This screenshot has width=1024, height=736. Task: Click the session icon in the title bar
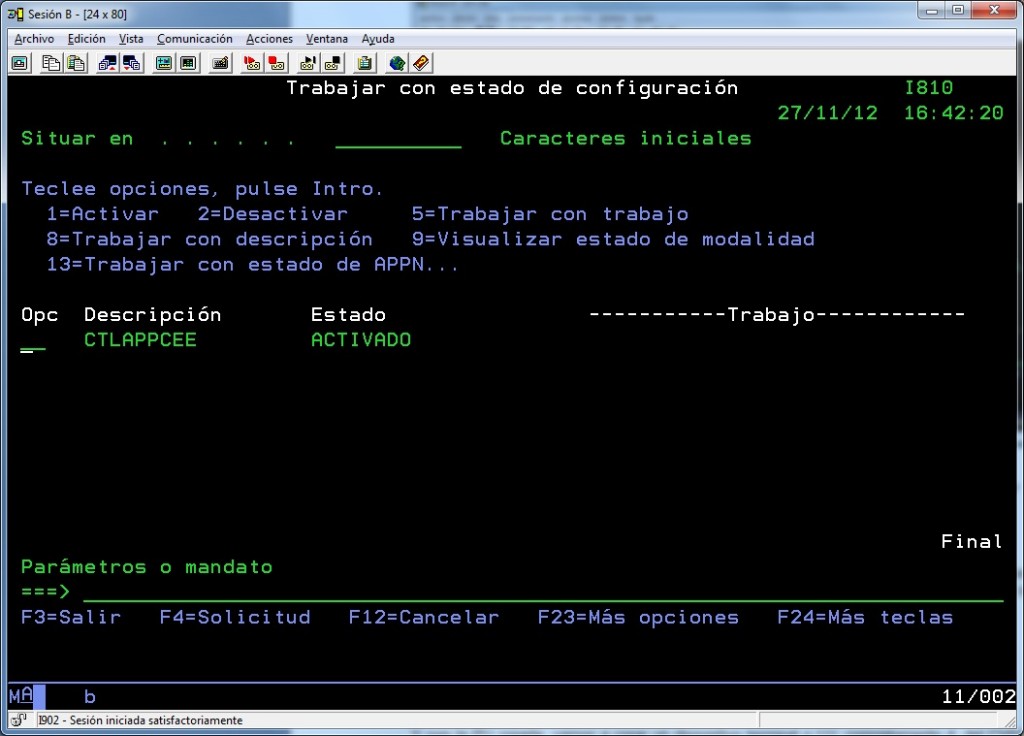pyautogui.click(x=16, y=14)
